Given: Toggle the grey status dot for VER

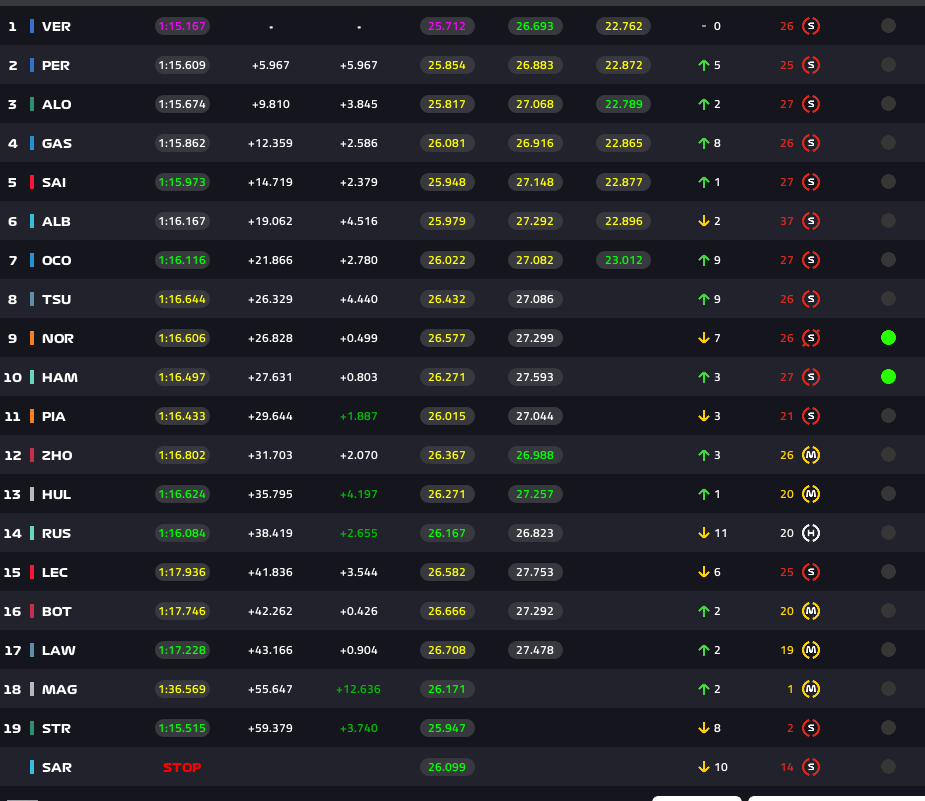Looking at the screenshot, I should [x=888, y=26].
